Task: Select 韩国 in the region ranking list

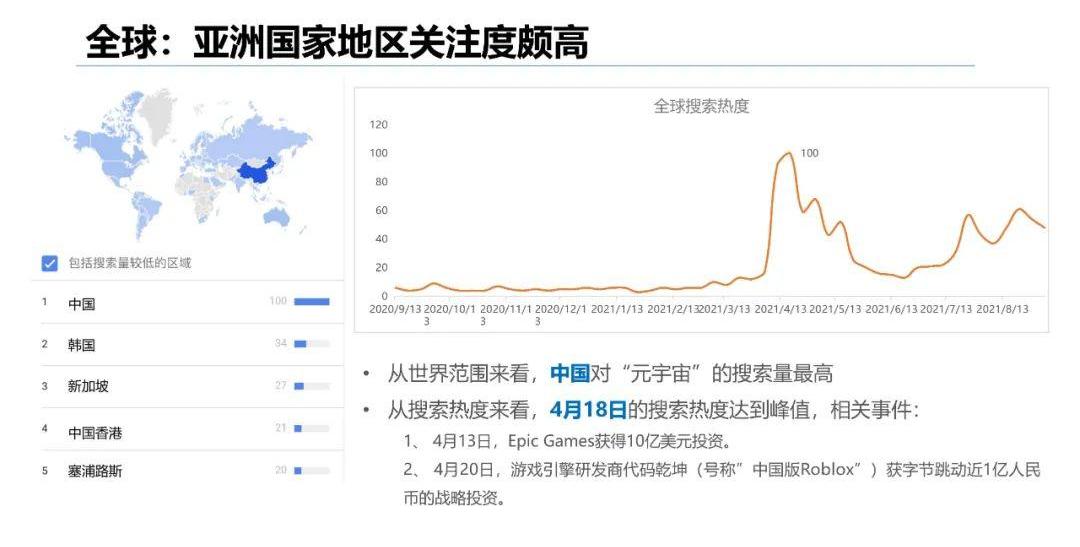Action: (x=82, y=344)
